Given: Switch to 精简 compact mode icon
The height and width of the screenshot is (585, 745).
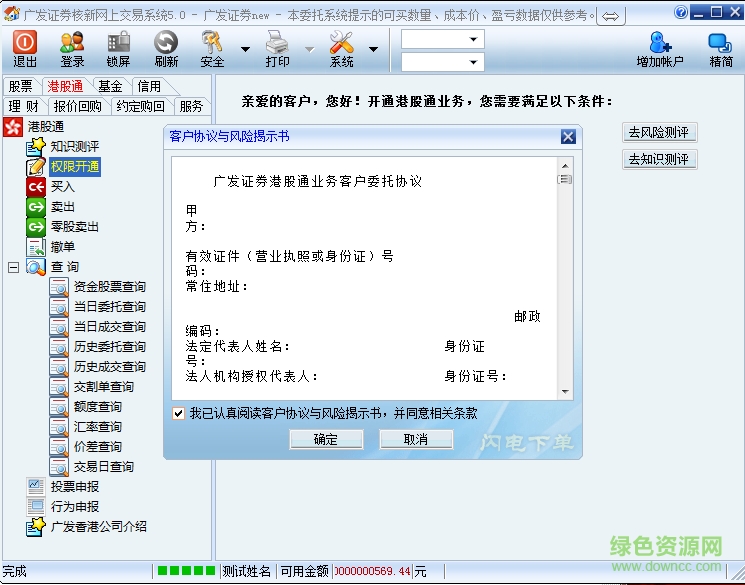Looking at the screenshot, I should tap(720, 42).
